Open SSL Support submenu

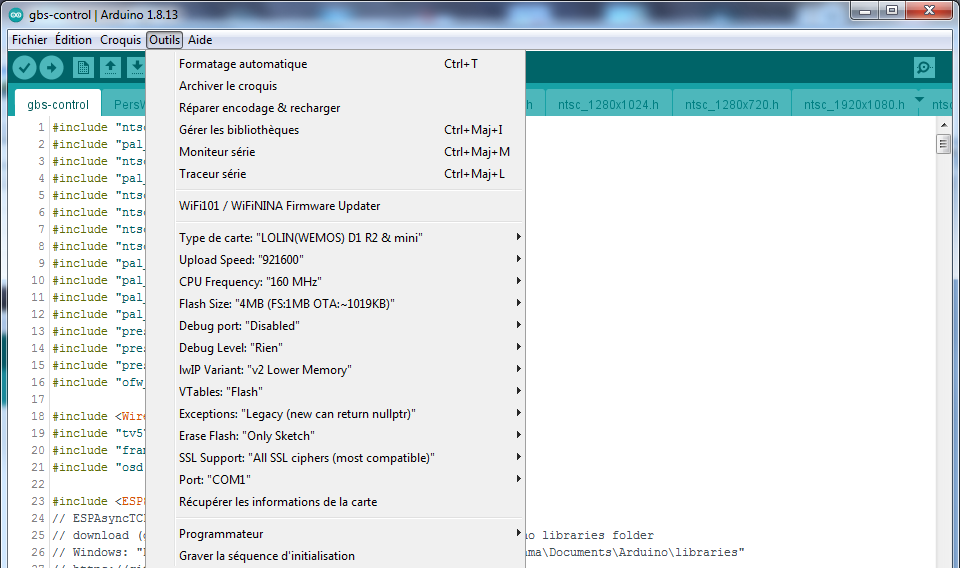(350, 458)
